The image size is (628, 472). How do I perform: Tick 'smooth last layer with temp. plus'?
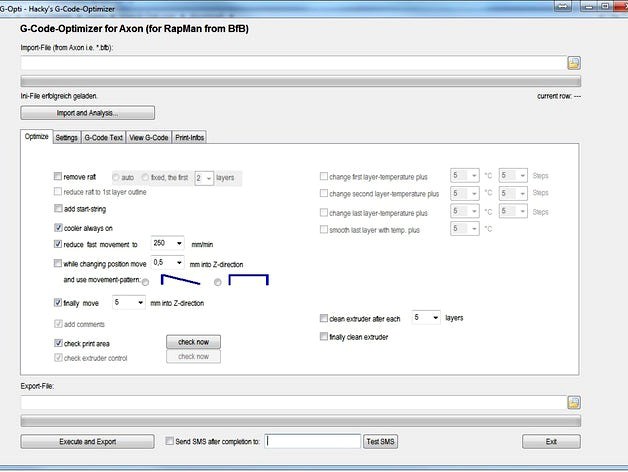324,230
